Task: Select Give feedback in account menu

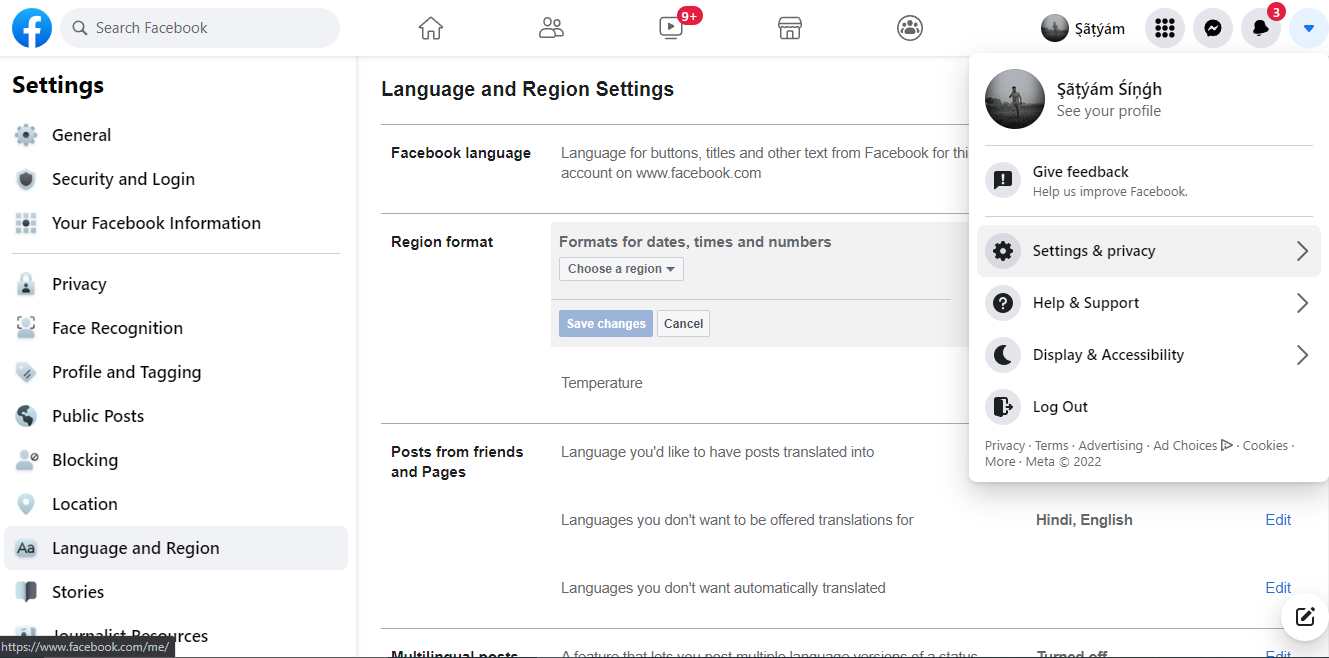Action: click(1149, 181)
